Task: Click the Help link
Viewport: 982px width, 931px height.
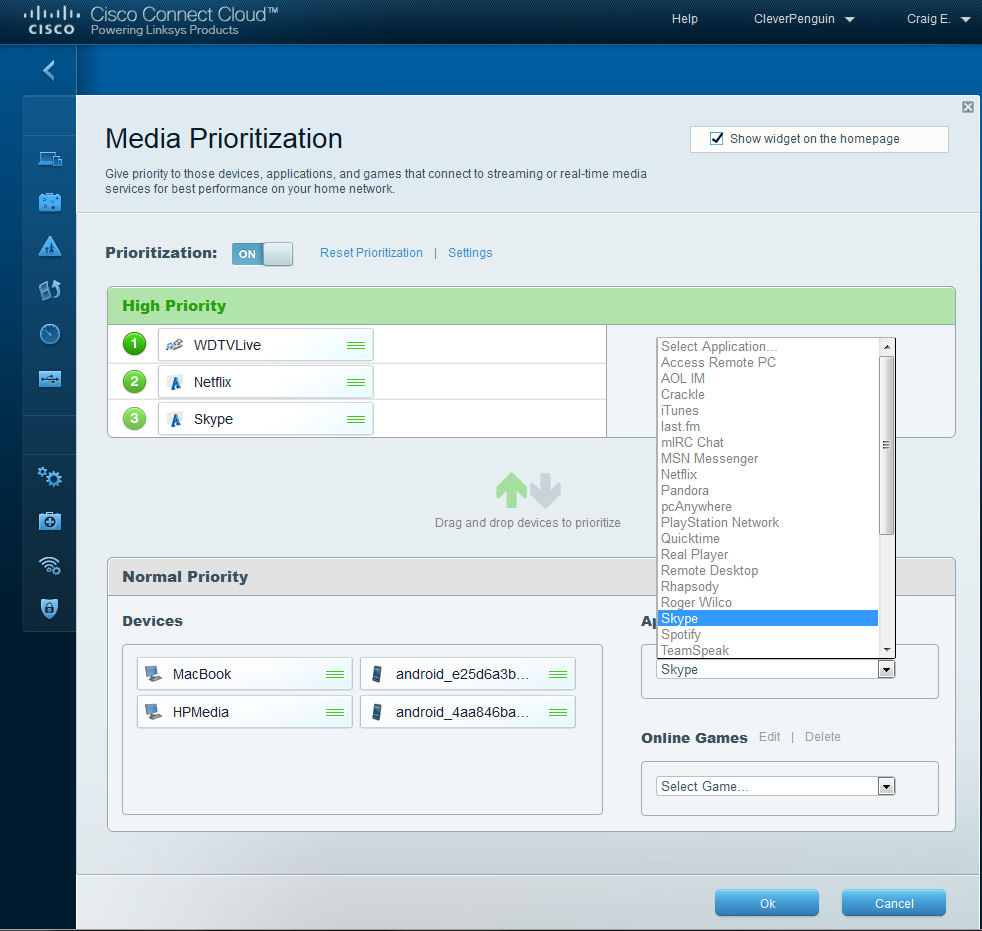Action: click(x=685, y=19)
